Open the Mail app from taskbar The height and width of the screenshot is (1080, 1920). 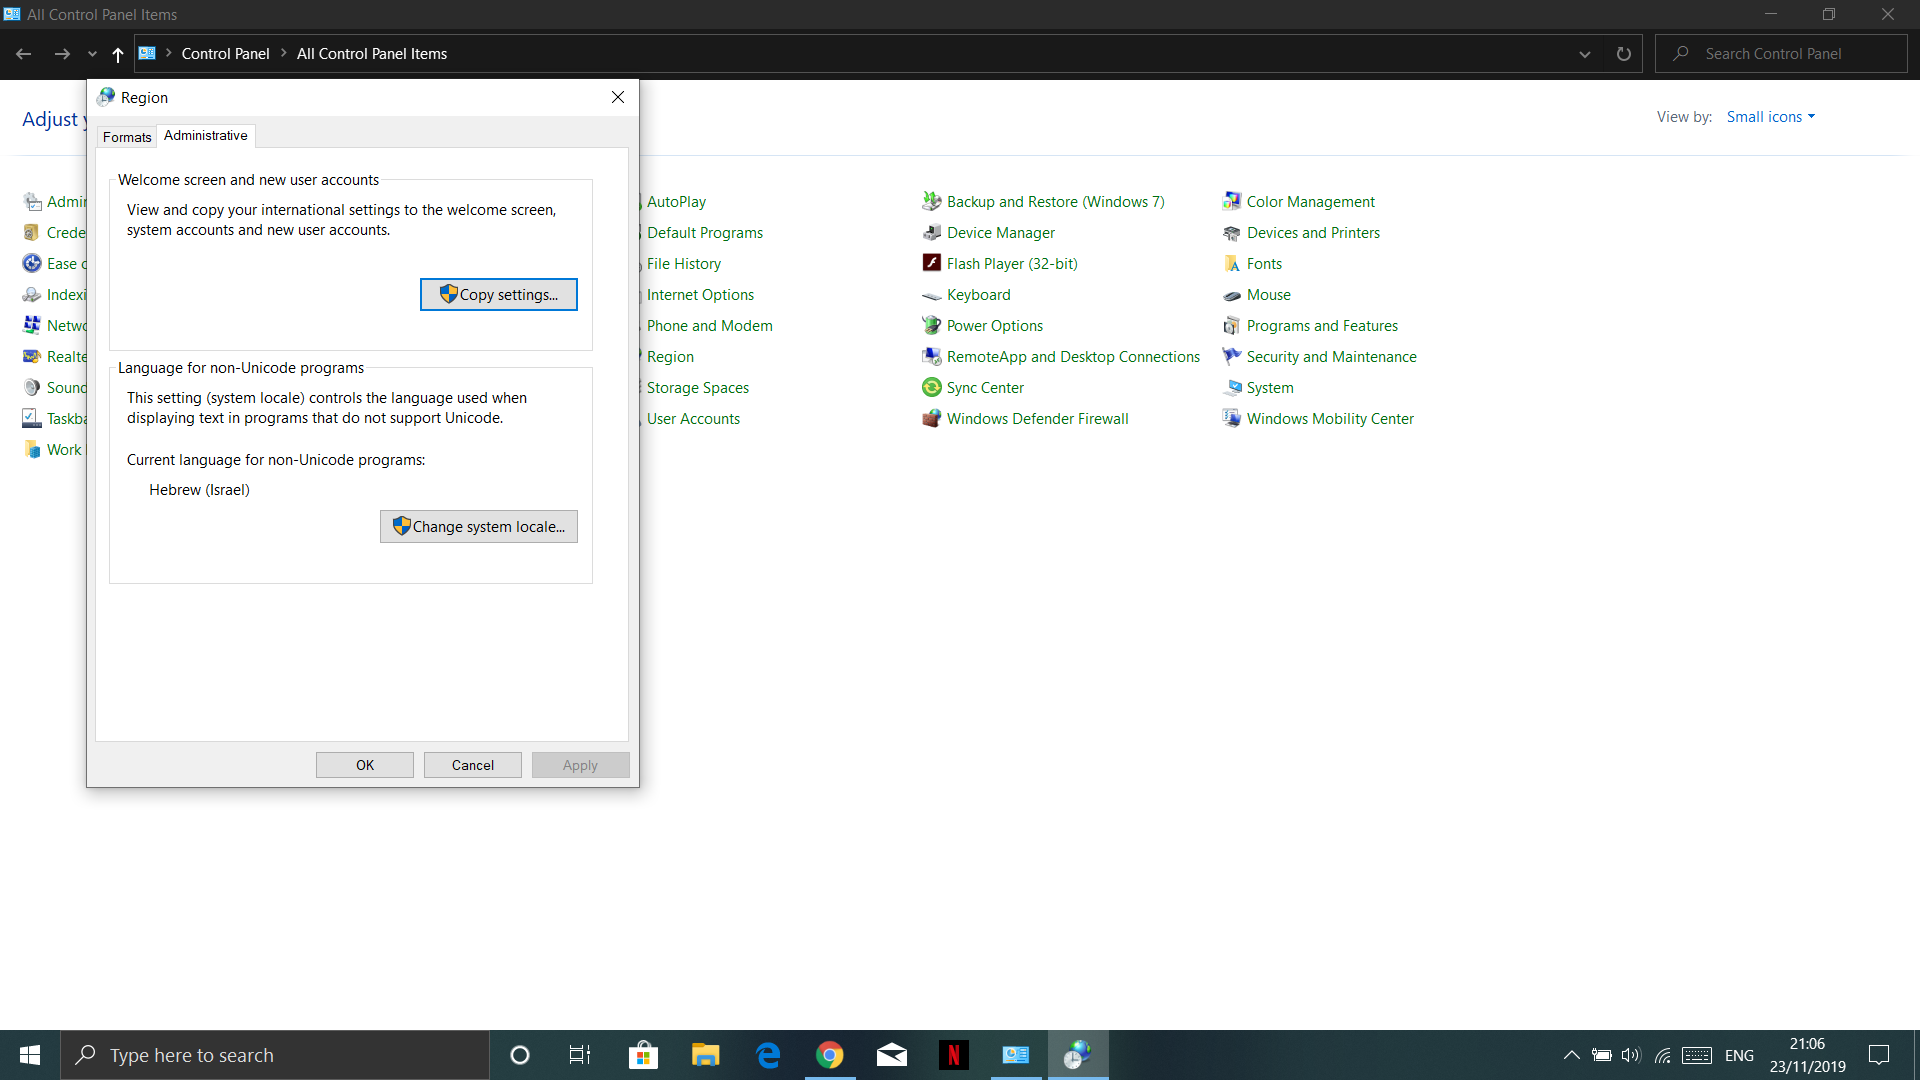(891, 1055)
